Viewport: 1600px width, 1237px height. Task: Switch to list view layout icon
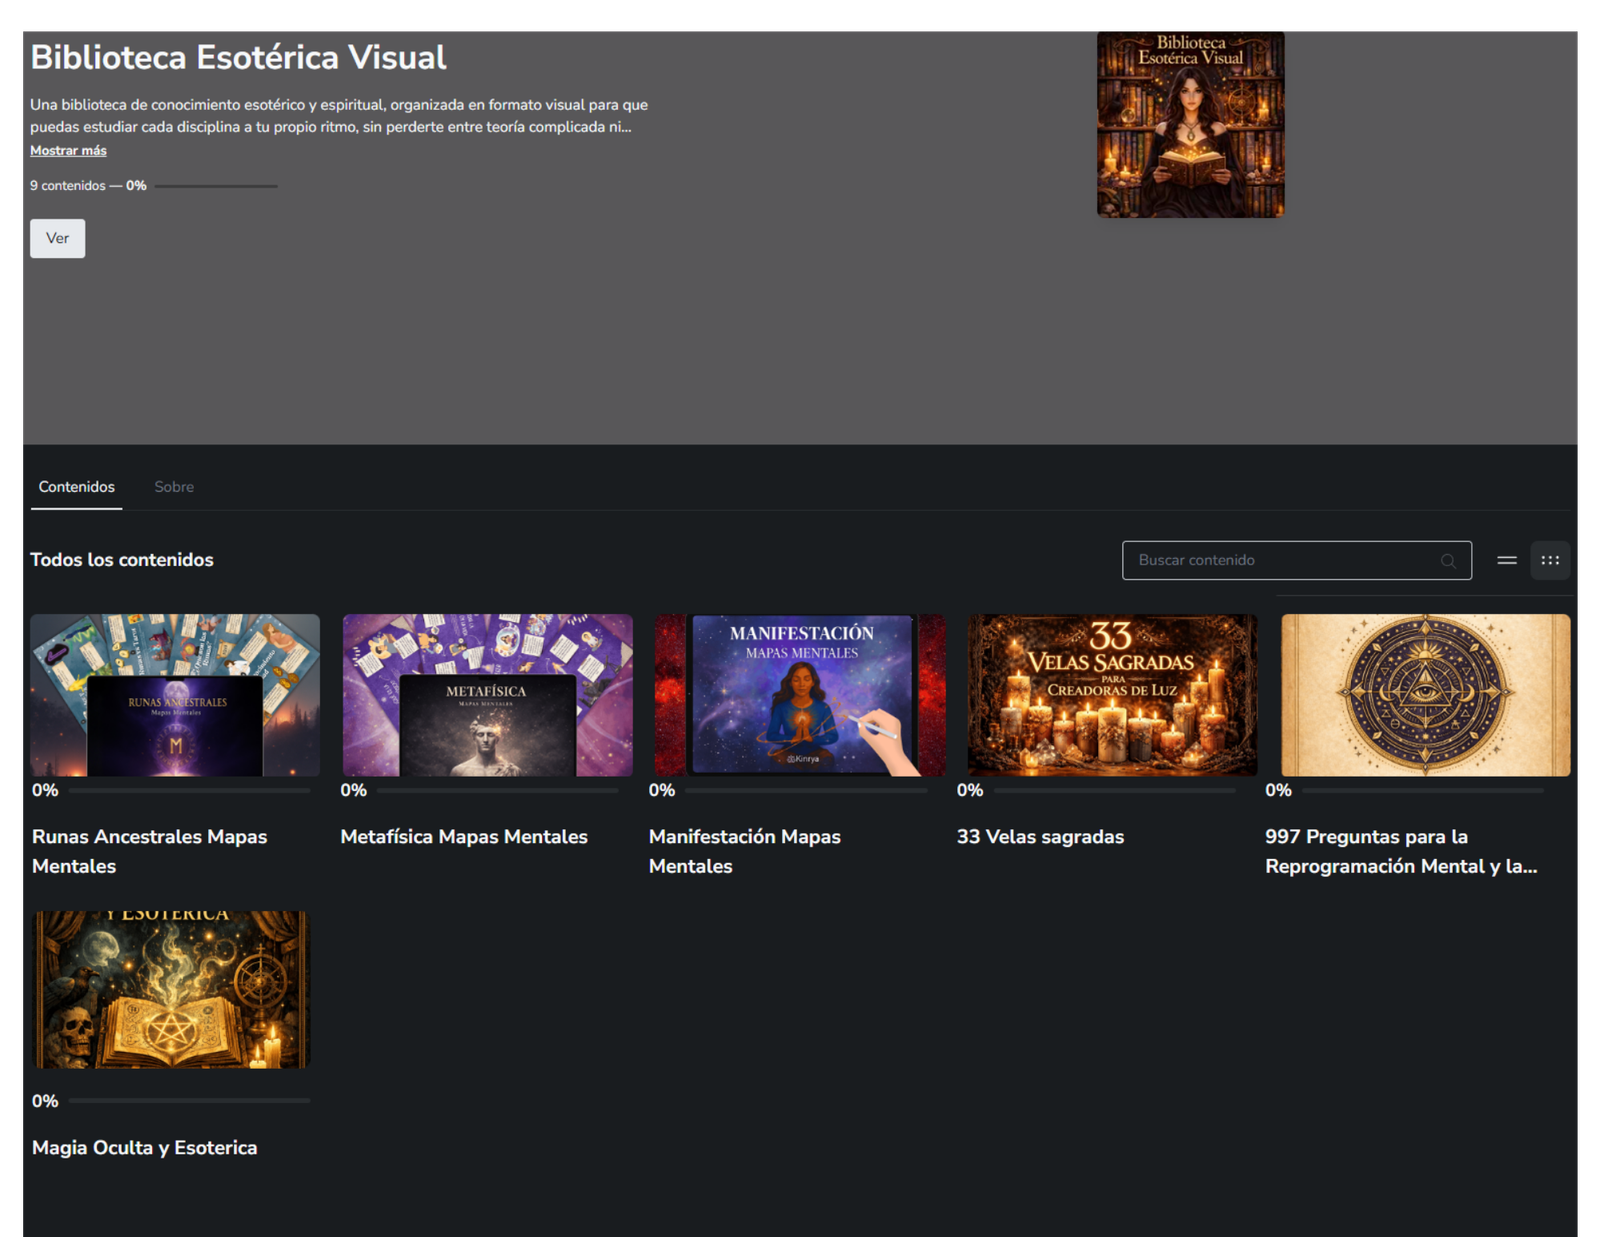1506,560
